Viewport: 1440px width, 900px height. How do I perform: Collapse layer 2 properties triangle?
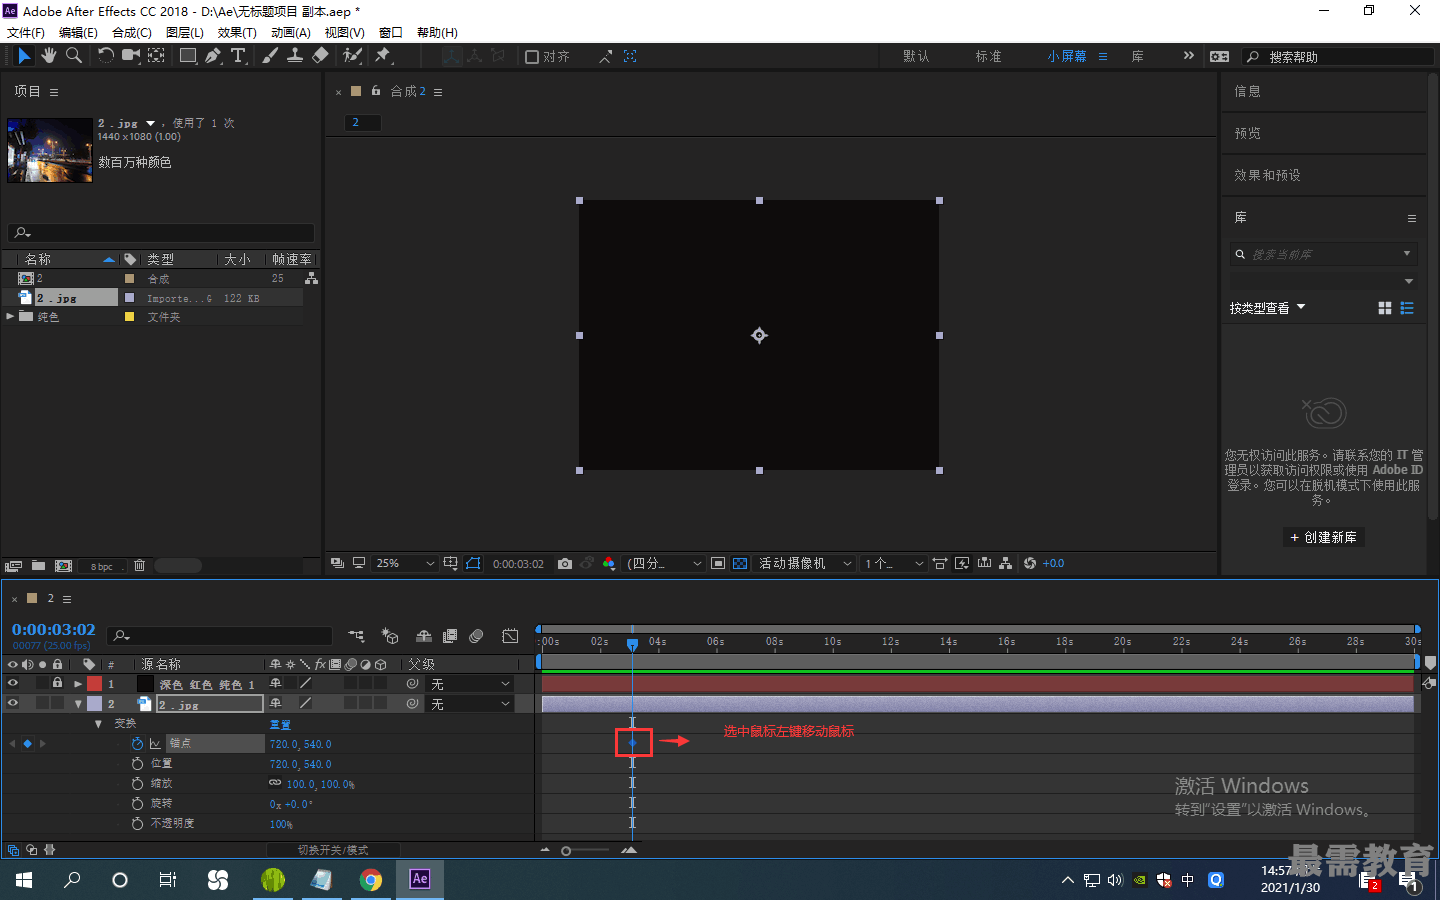78,704
